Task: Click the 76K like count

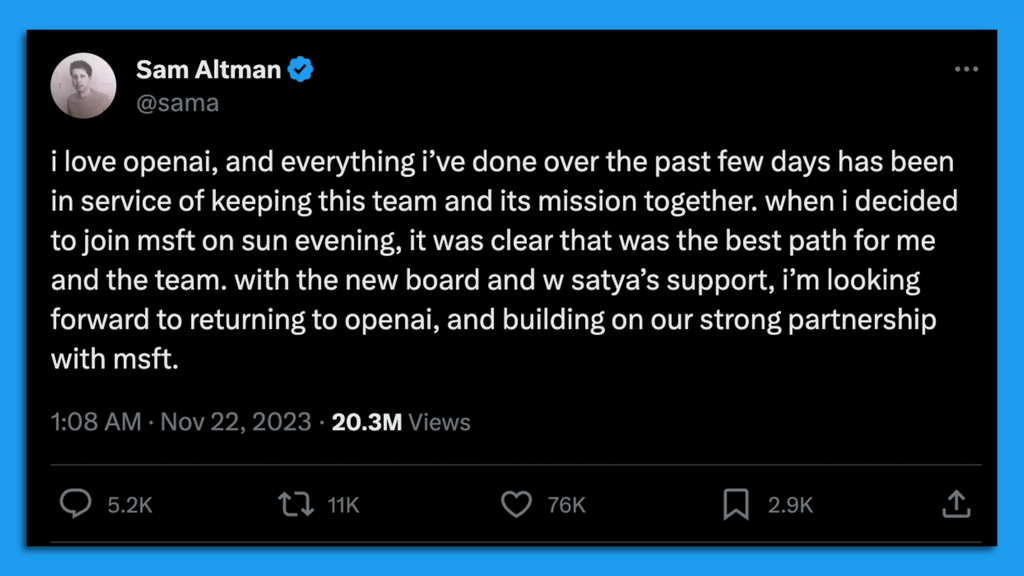Action: 565,505
